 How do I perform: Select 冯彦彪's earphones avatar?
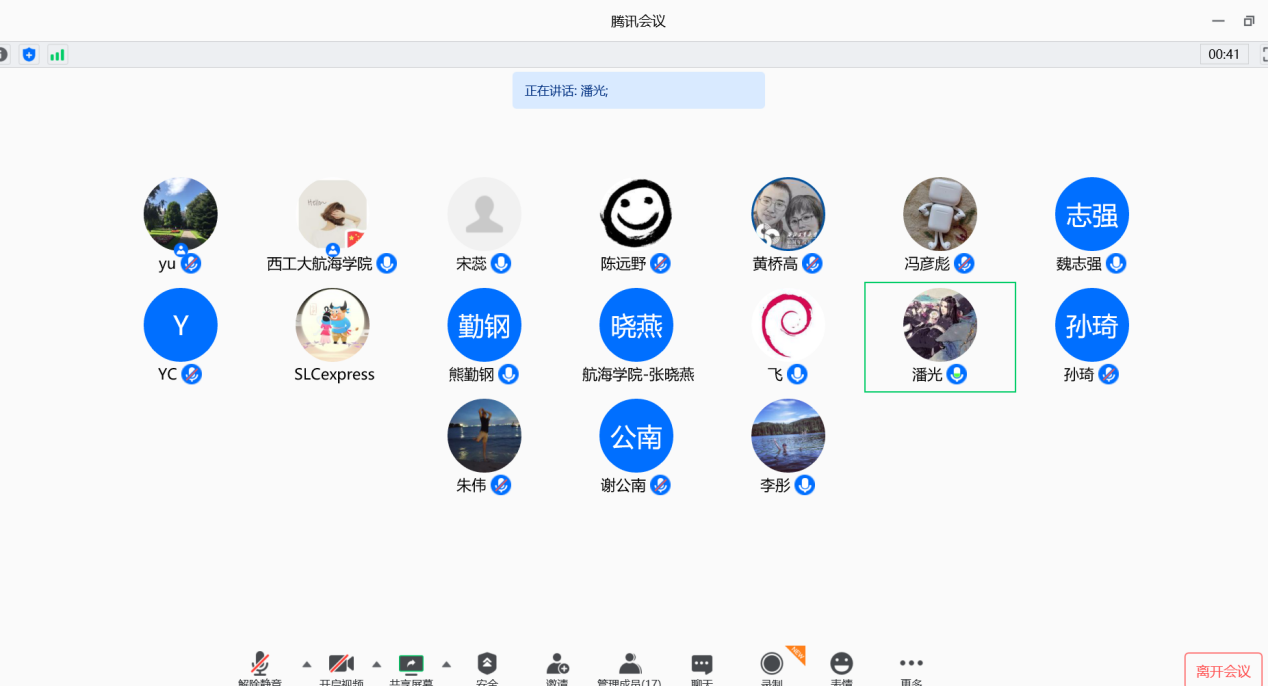(x=940, y=214)
